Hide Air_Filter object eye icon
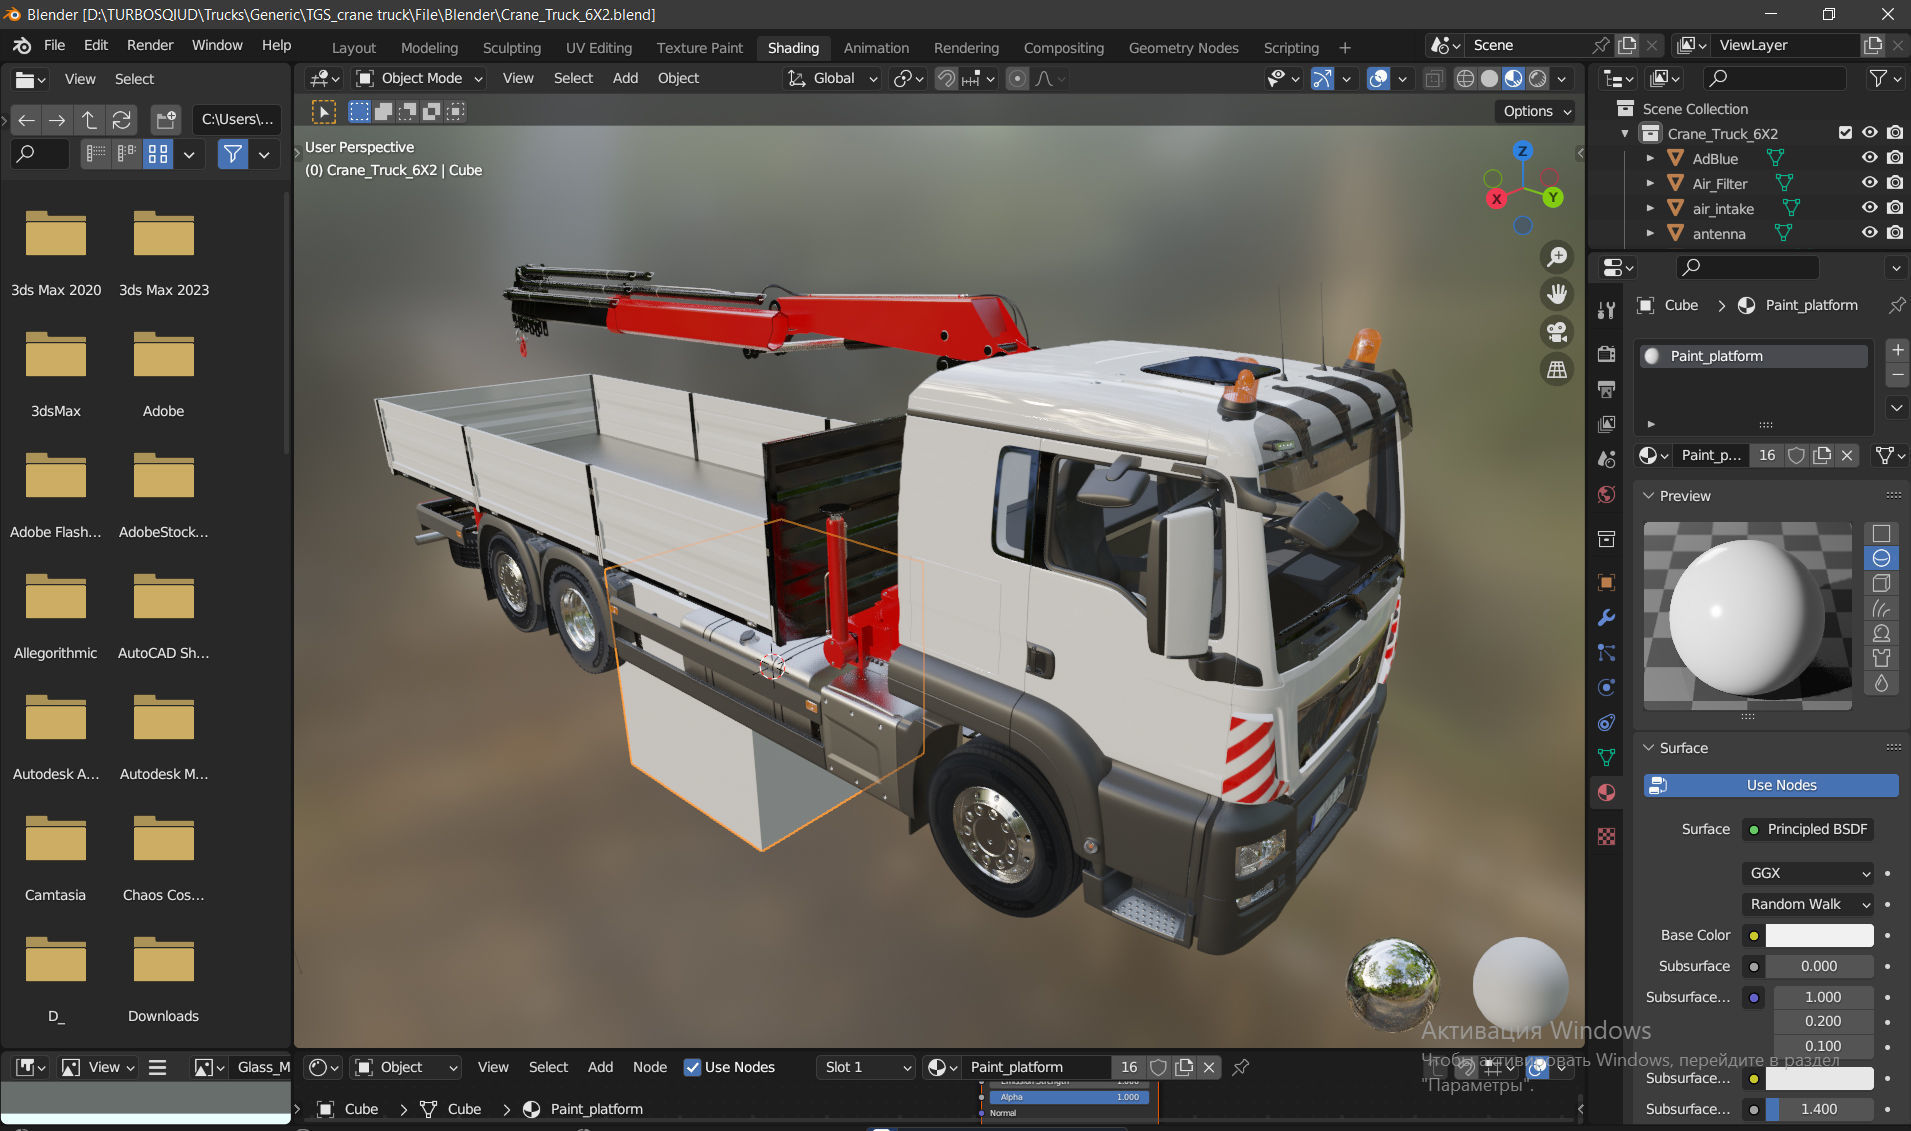 pos(1869,183)
